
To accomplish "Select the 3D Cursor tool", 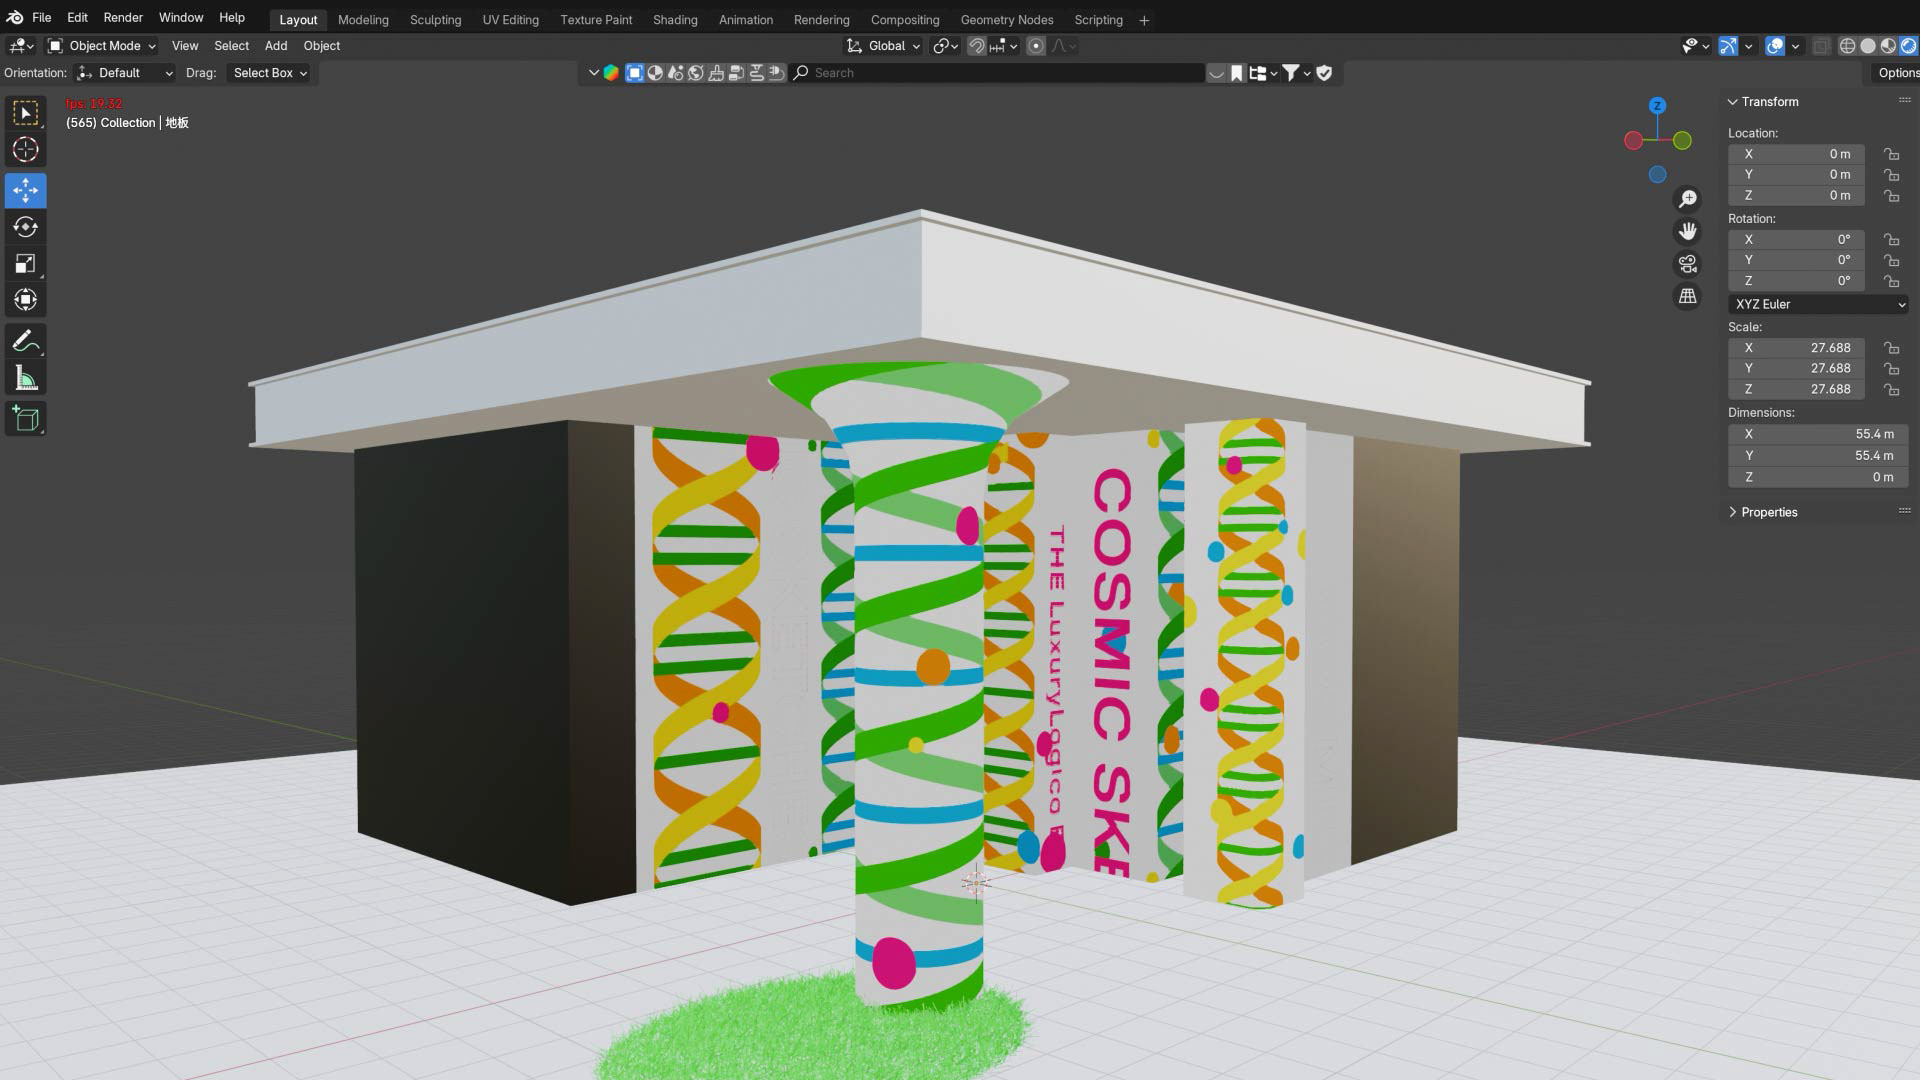I will coord(25,150).
